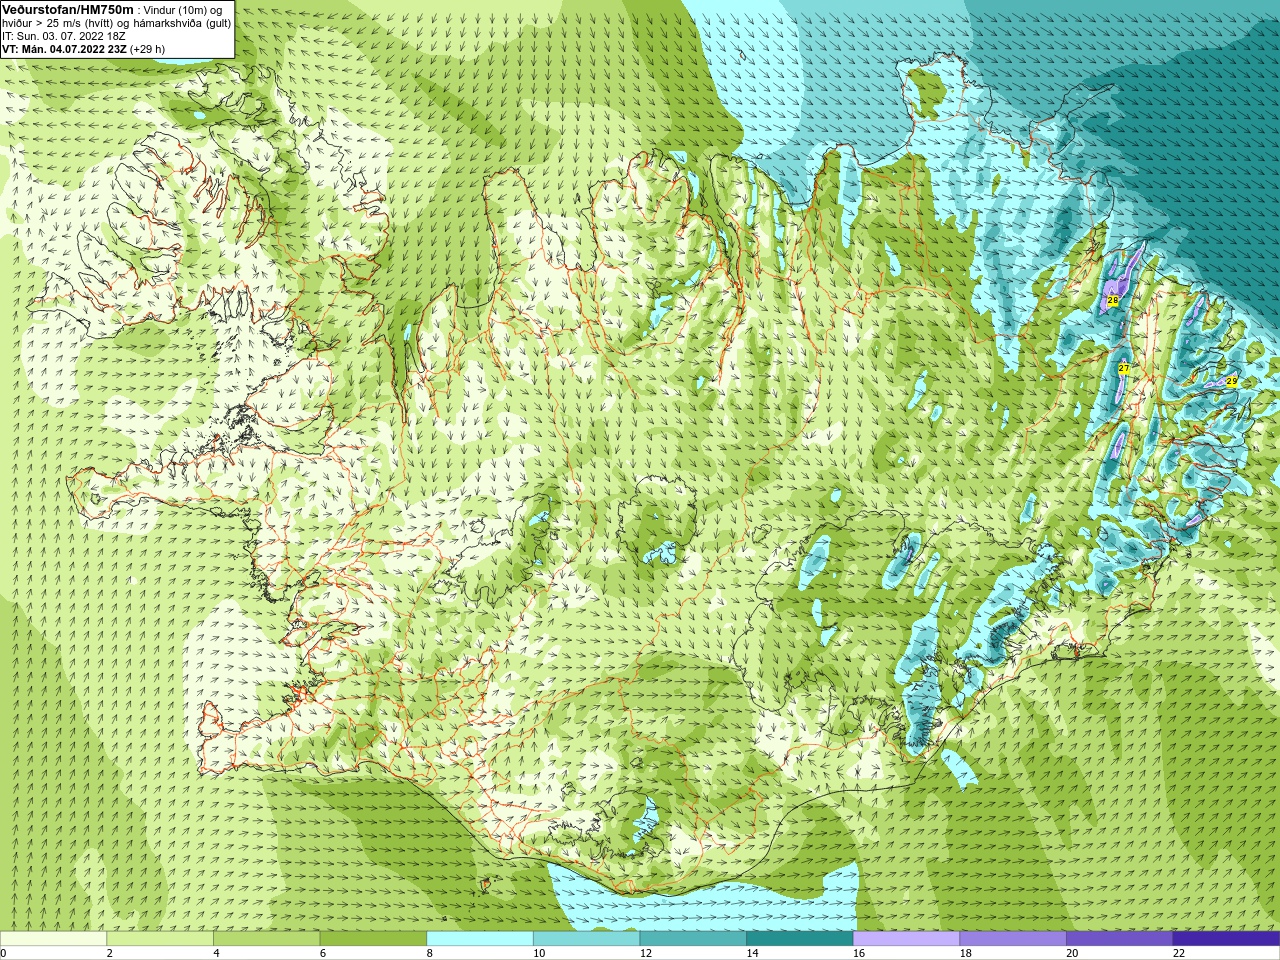This screenshot has width=1280, height=960.
Task: Click the legend scale number "16"
Action: (x=859, y=954)
